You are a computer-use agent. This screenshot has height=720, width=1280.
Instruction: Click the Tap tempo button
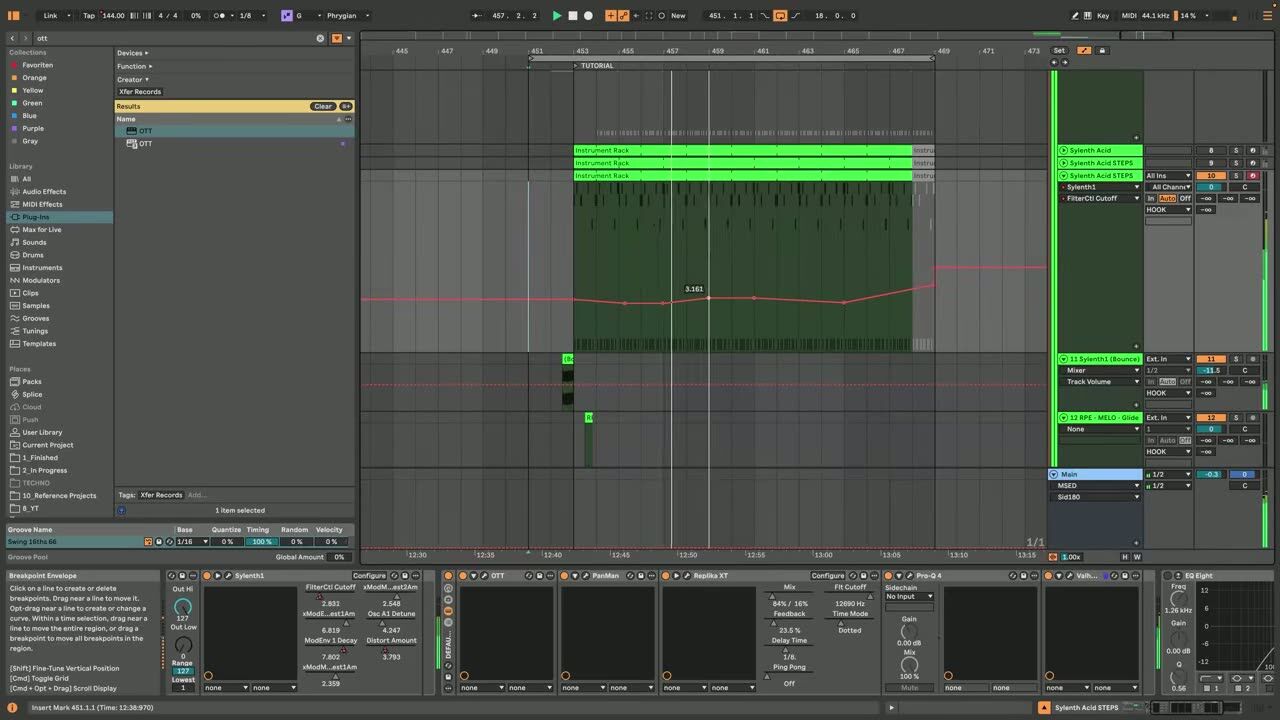[x=89, y=16]
